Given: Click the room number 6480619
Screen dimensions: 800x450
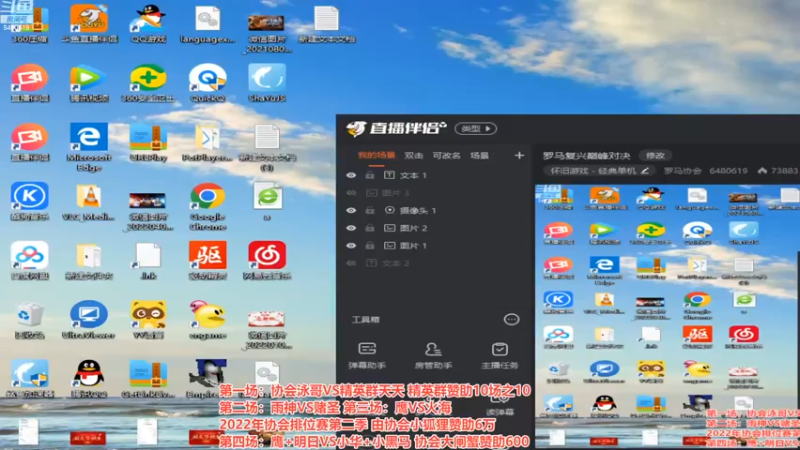Looking at the screenshot, I should click(728, 171).
